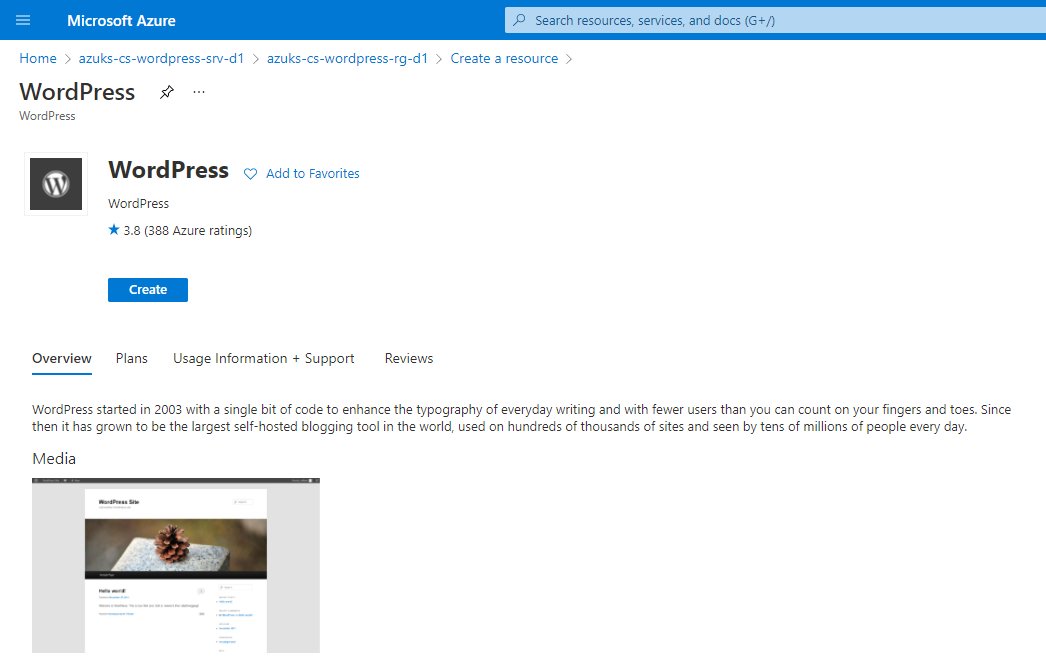Open the more actions ellipsis menu
This screenshot has width=1046, height=672.
tap(198, 91)
